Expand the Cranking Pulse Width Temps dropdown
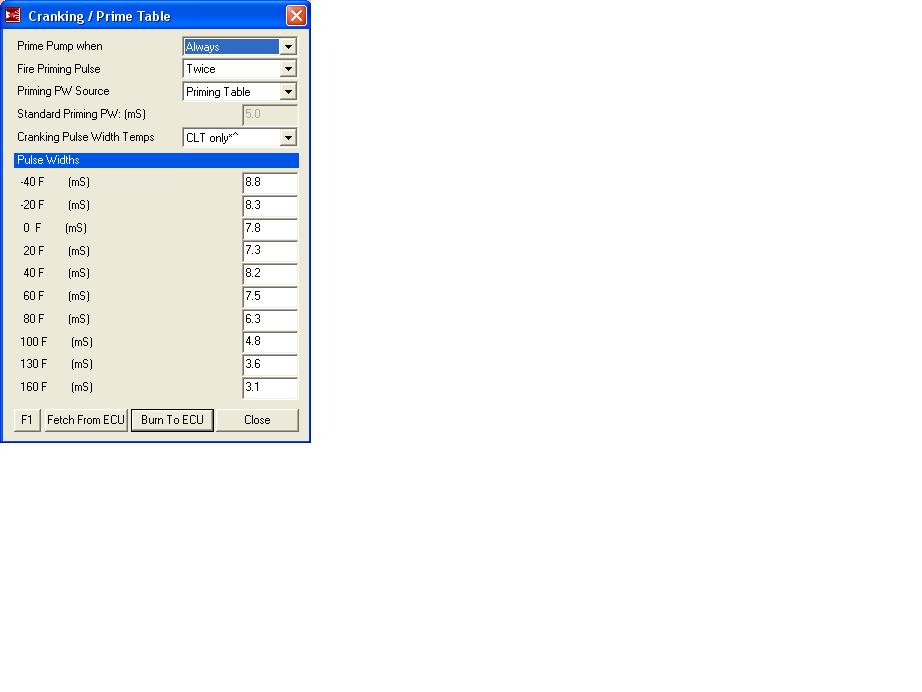 (288, 137)
